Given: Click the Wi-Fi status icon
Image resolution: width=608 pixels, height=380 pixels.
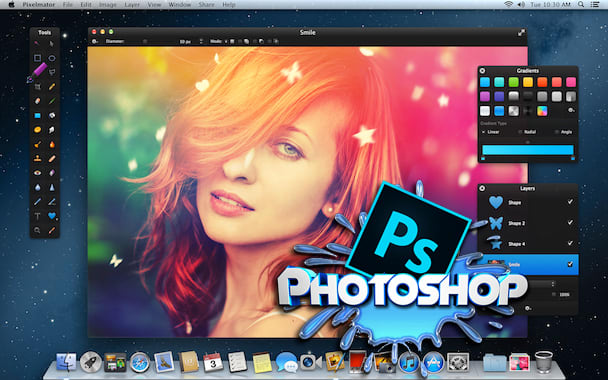Looking at the screenshot, I should [508, 4].
